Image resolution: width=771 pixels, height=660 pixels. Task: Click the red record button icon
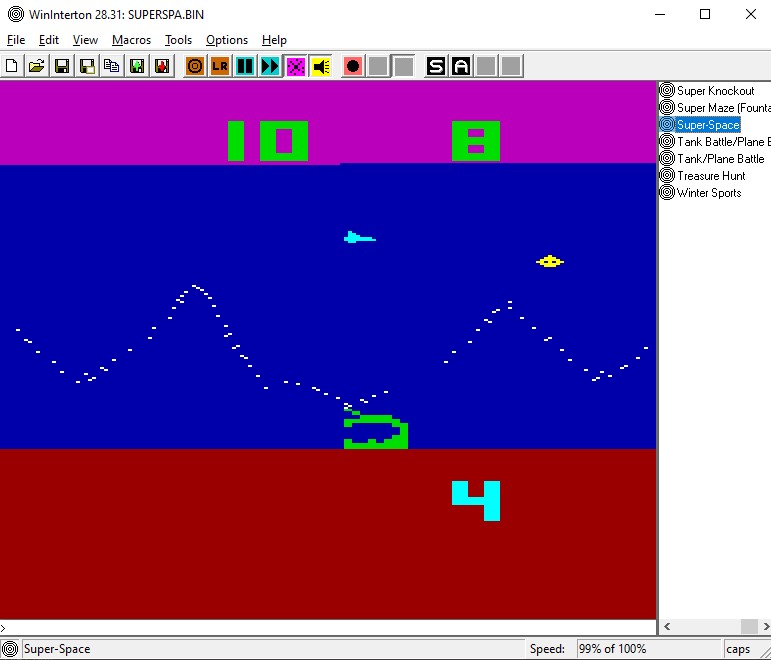[353, 66]
